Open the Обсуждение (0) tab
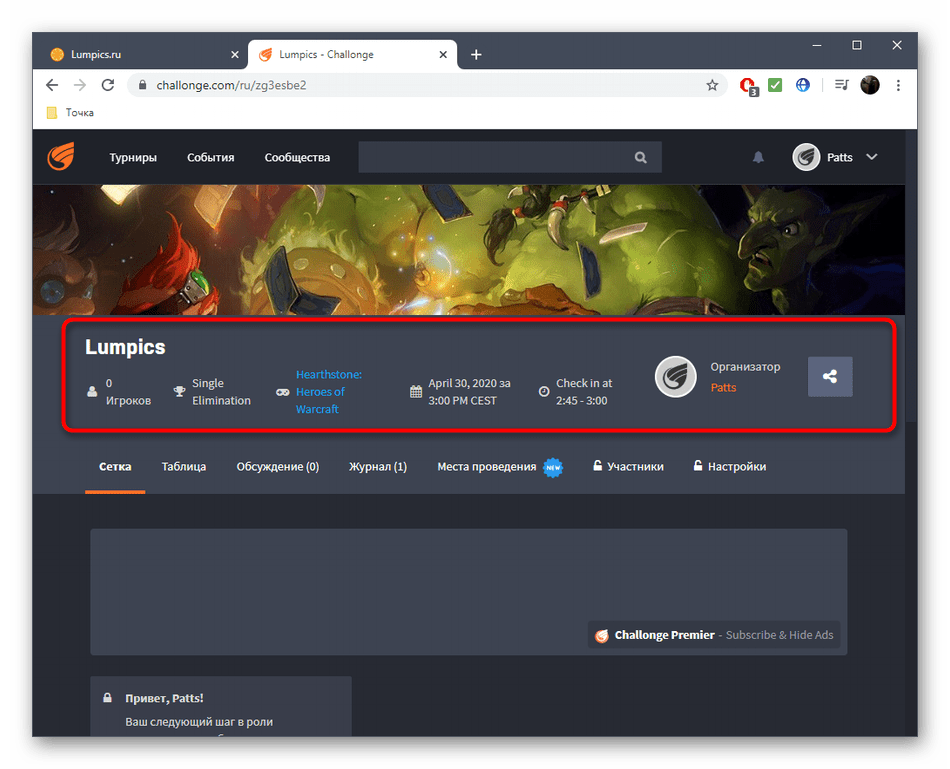 pos(277,467)
